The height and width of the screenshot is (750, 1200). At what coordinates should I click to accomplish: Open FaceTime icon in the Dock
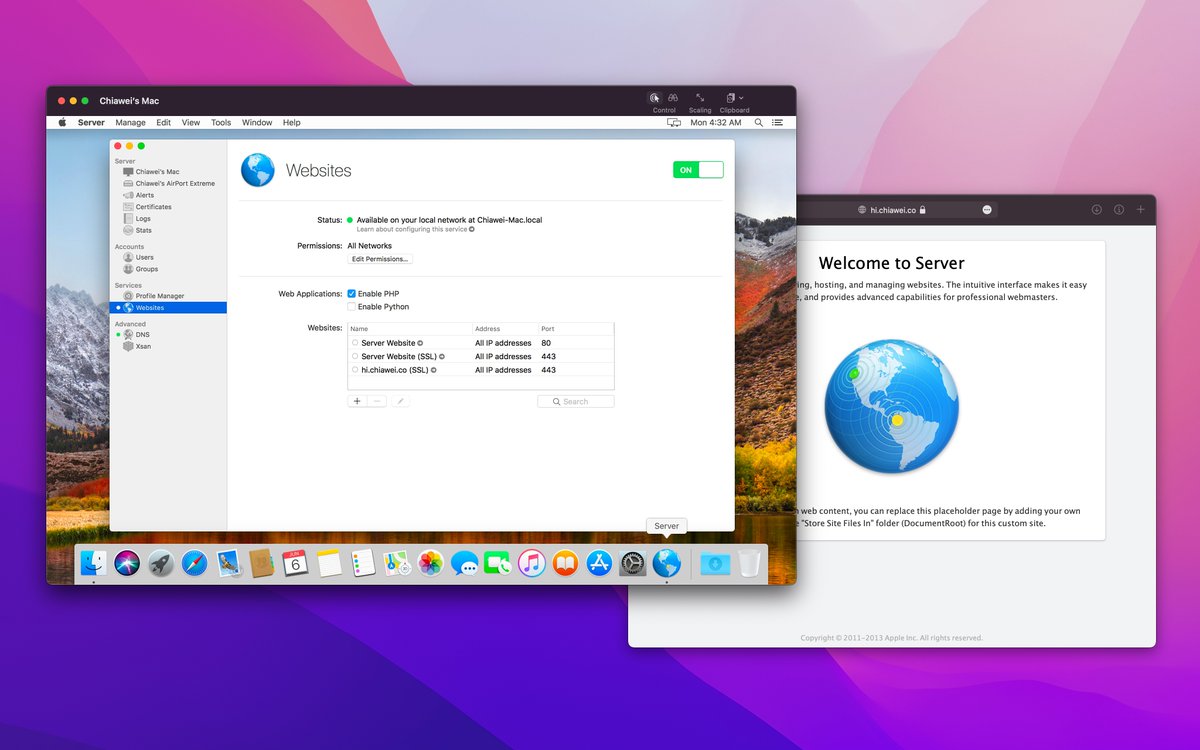coord(497,563)
